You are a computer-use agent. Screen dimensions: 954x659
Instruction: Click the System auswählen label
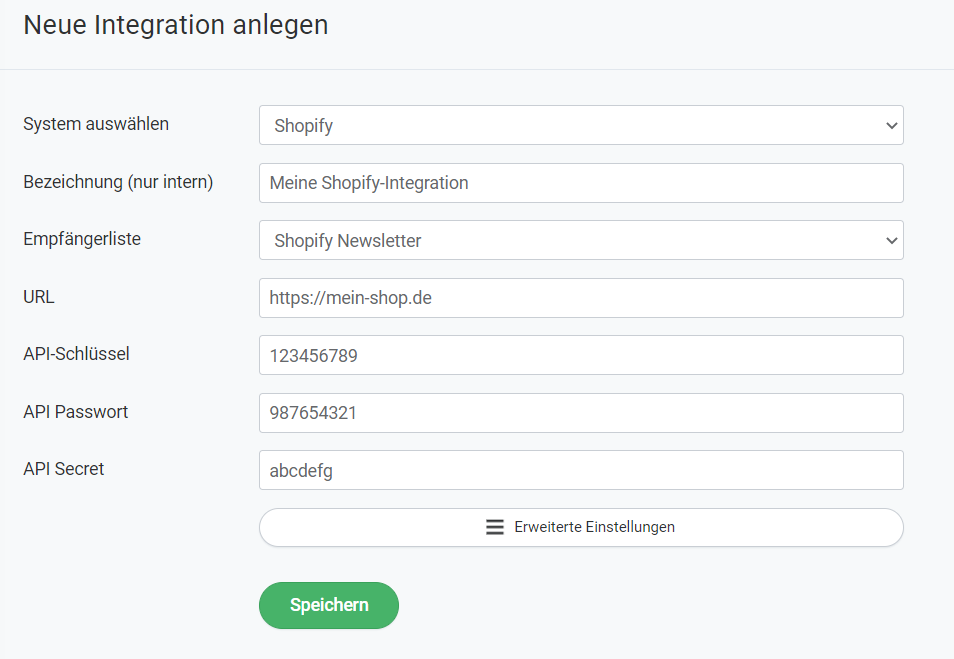coord(96,124)
